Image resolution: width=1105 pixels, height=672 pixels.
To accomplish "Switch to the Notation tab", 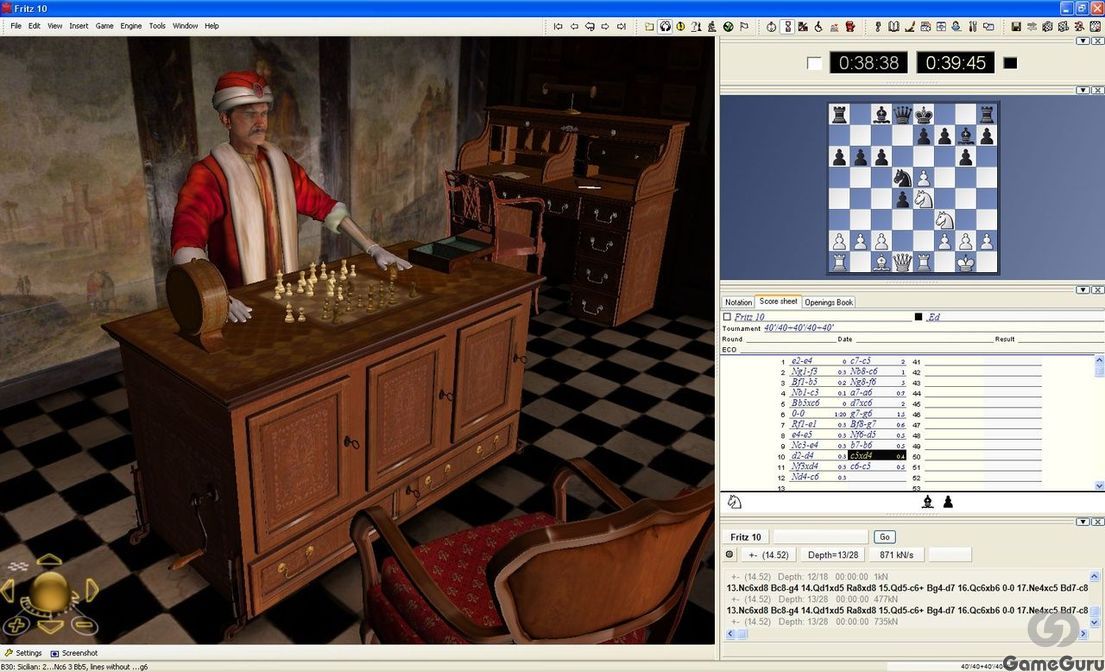I will pos(738,302).
